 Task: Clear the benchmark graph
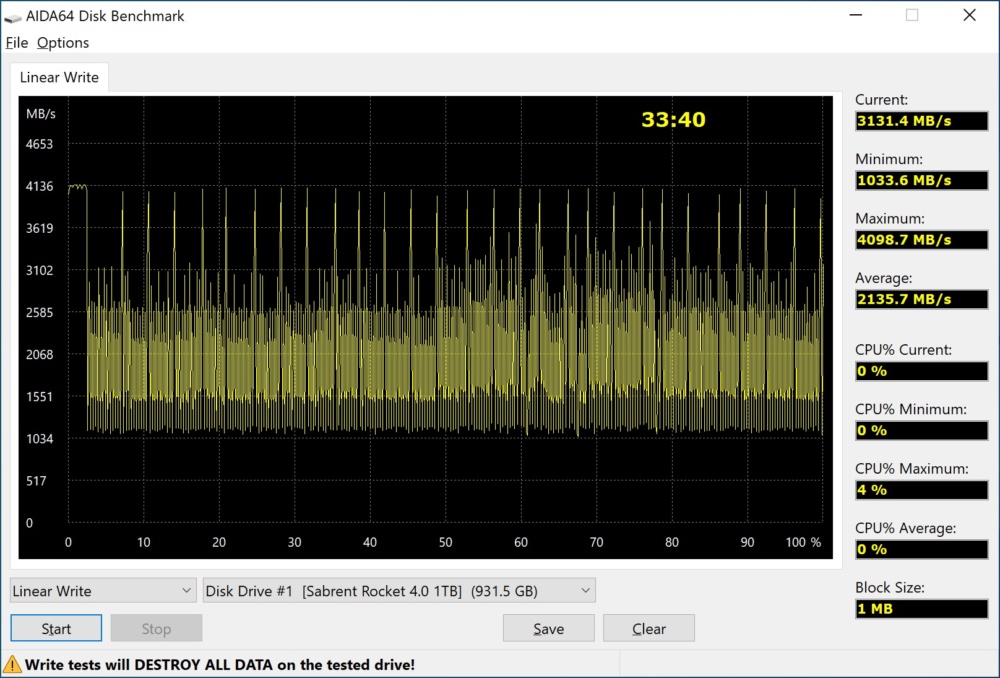coord(649,628)
